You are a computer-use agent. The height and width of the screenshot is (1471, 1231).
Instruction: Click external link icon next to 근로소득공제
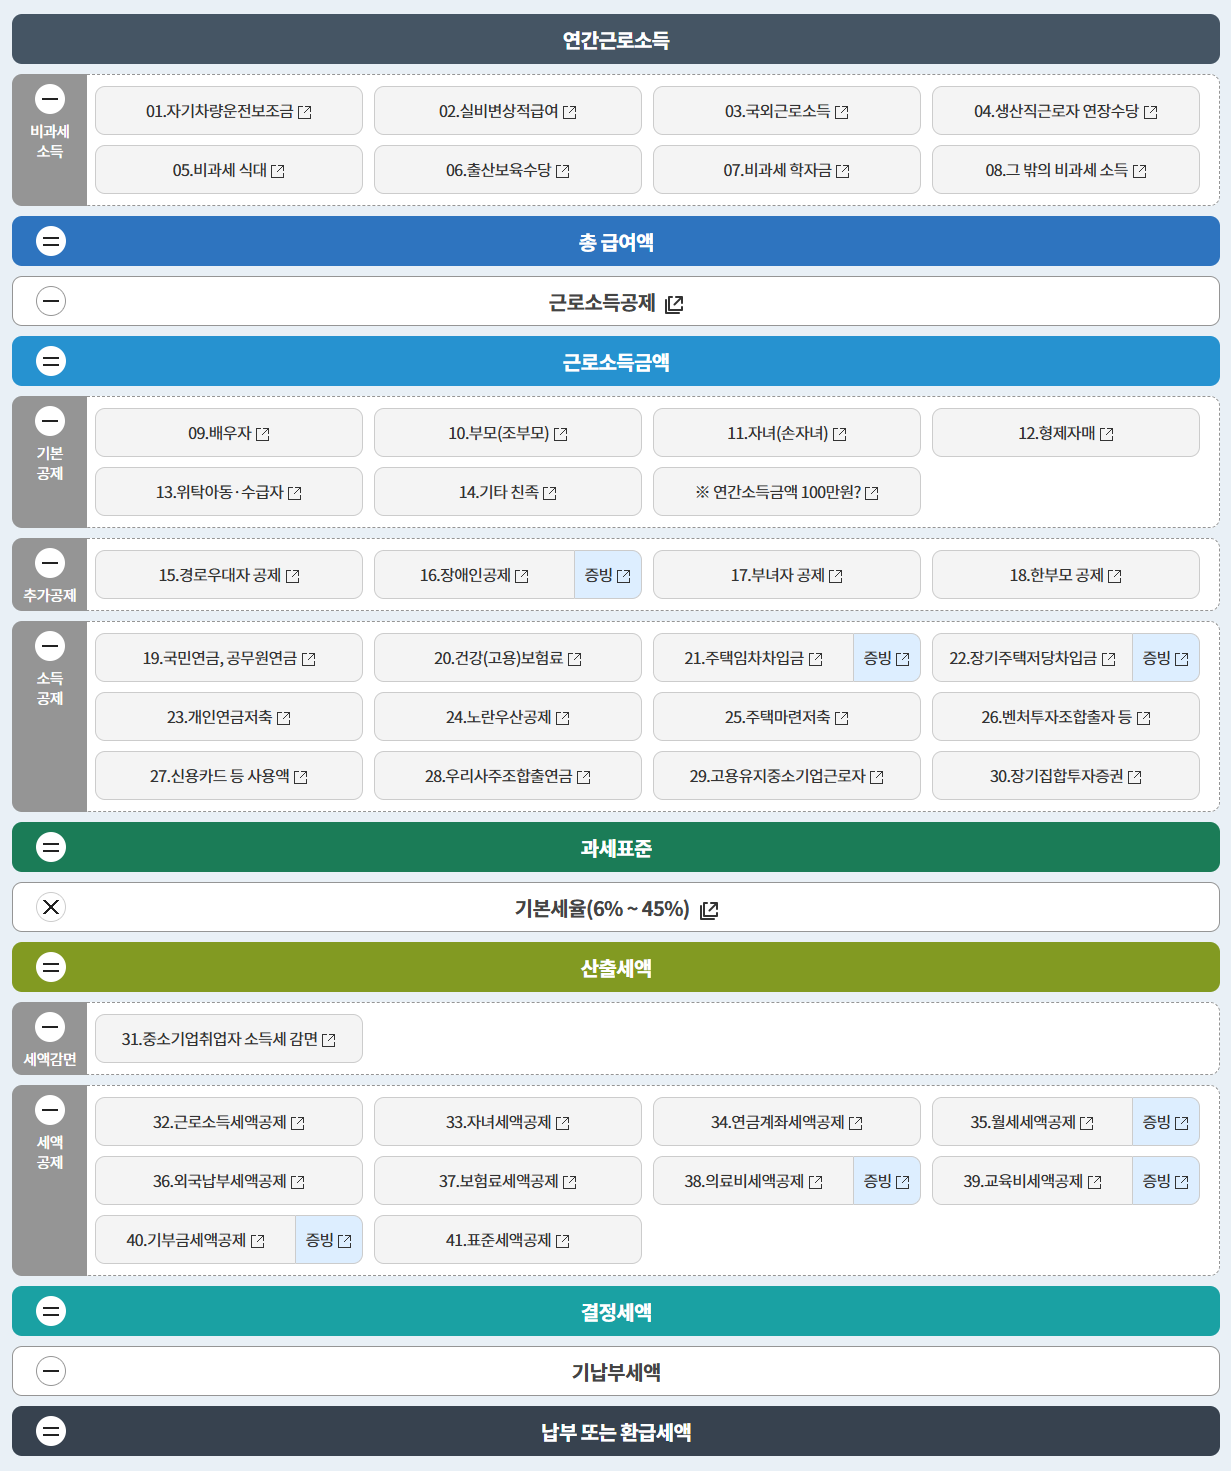pos(674,304)
